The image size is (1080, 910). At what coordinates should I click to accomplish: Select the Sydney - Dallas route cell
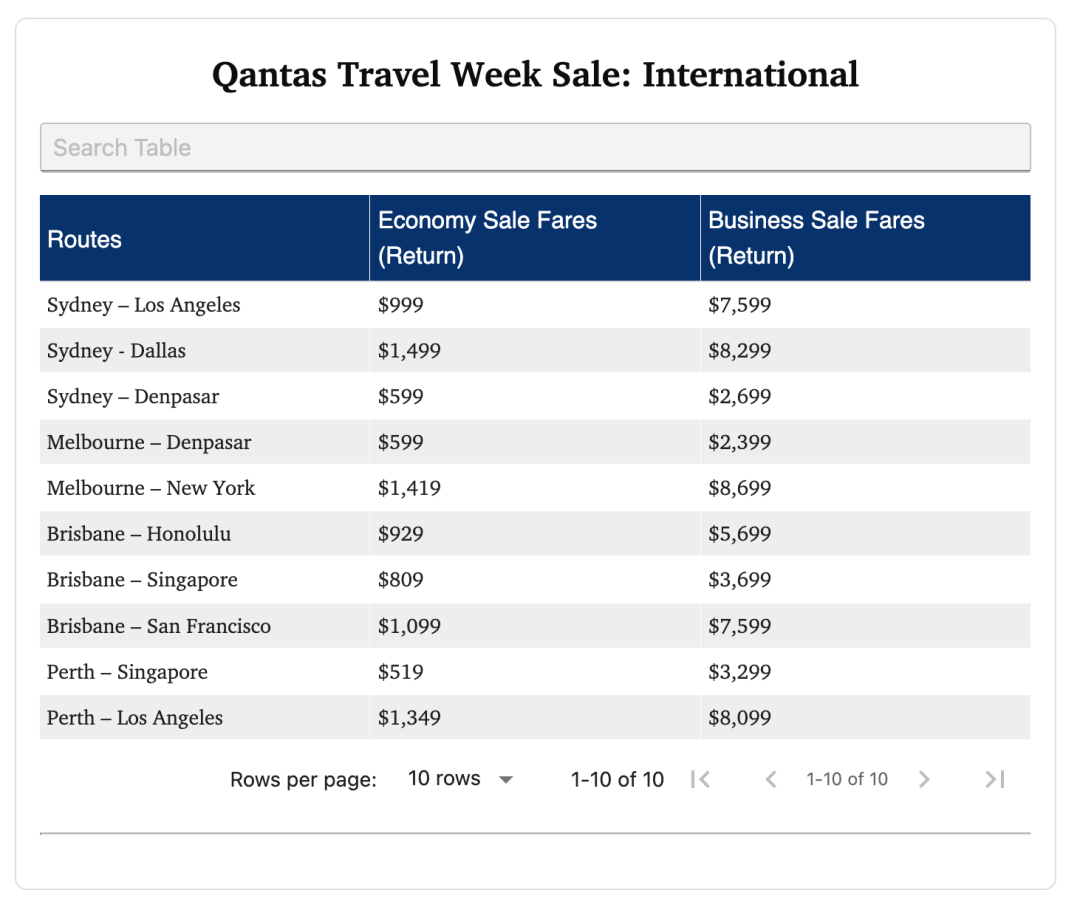click(x=116, y=351)
